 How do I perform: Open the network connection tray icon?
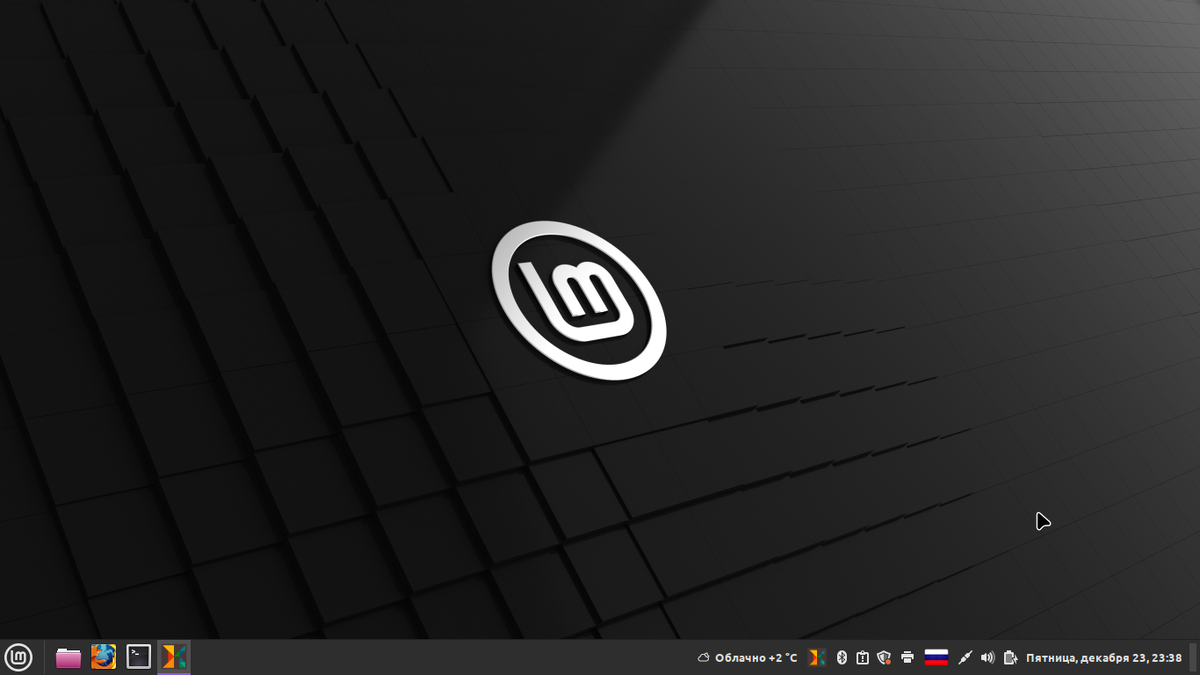(964, 658)
